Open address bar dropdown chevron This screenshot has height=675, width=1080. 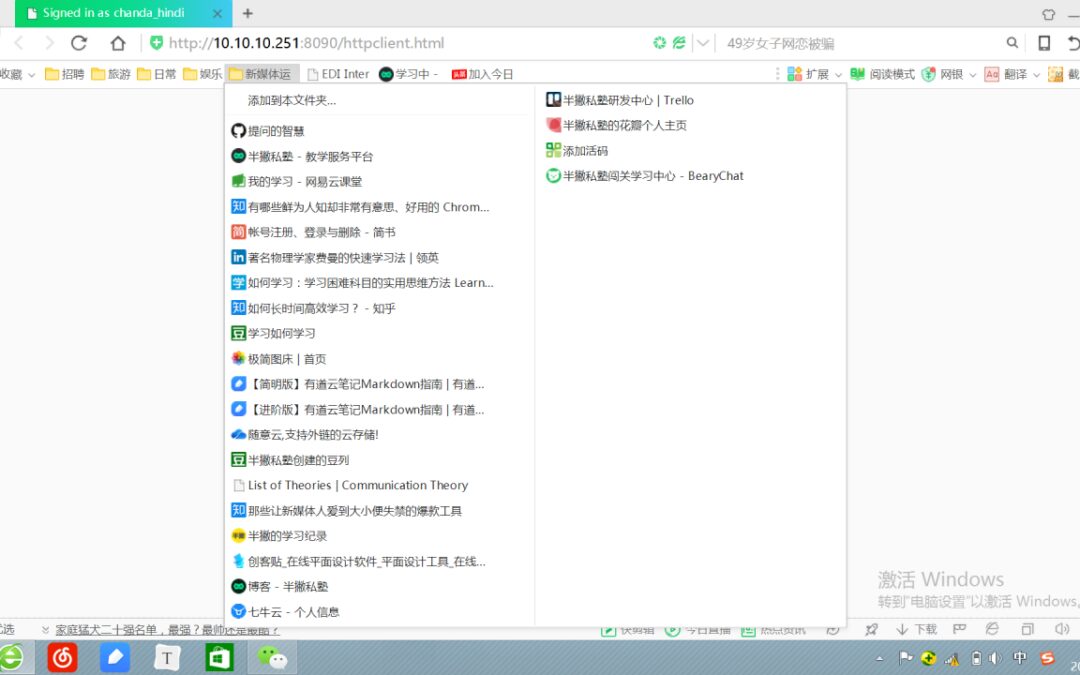click(x=703, y=43)
